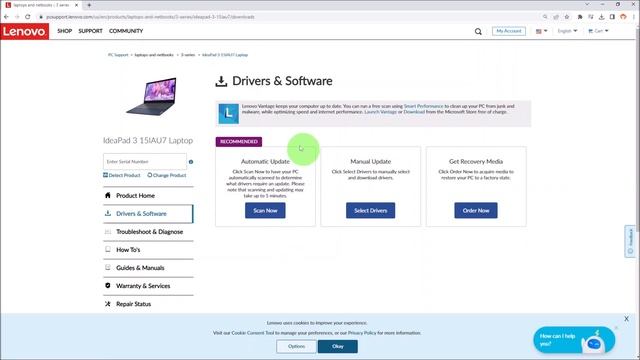Click the Lenovo logo
The height and width of the screenshot is (360, 640).
tap(24, 31)
